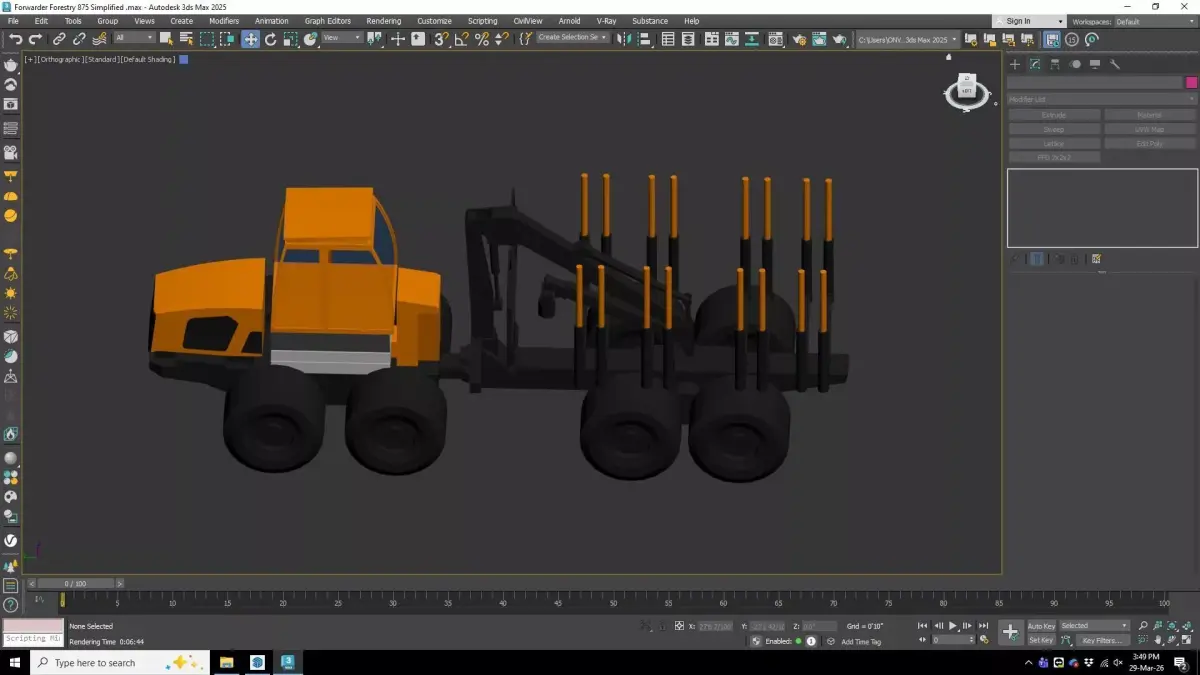Switch to the Utilities wrench icon
This screenshot has height=675, width=1200.
[x=1115, y=64]
